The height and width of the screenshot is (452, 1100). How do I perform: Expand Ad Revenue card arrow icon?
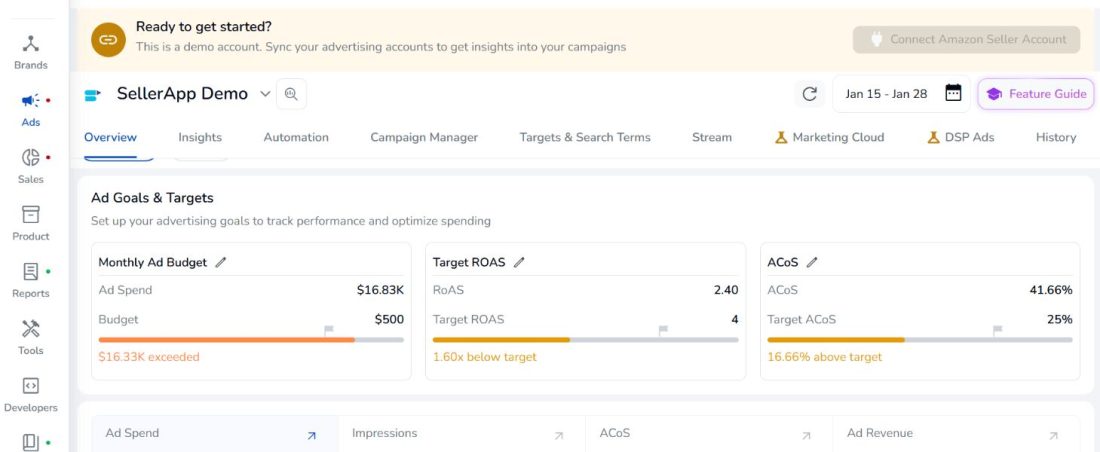1052,436
